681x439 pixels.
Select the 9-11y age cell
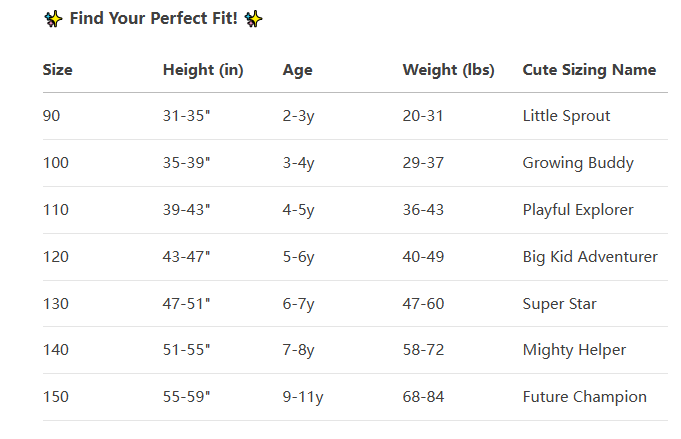pos(303,397)
